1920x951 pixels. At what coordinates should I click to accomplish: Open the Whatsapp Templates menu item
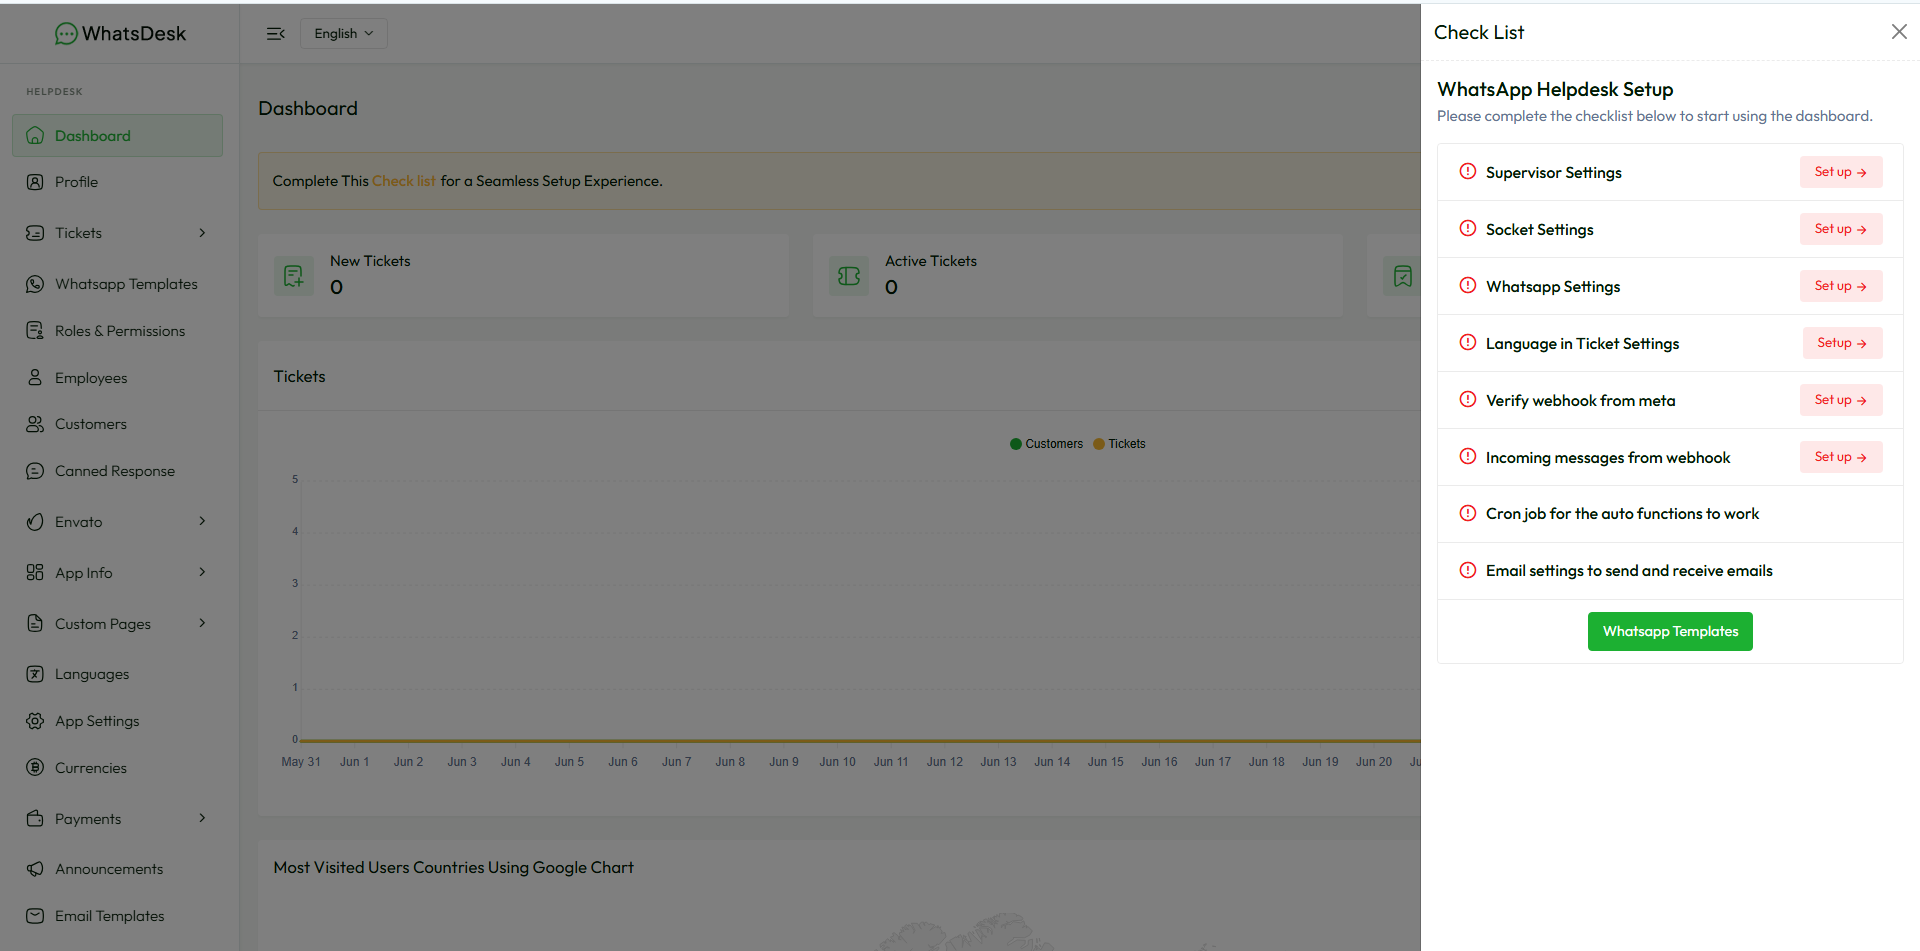click(117, 284)
